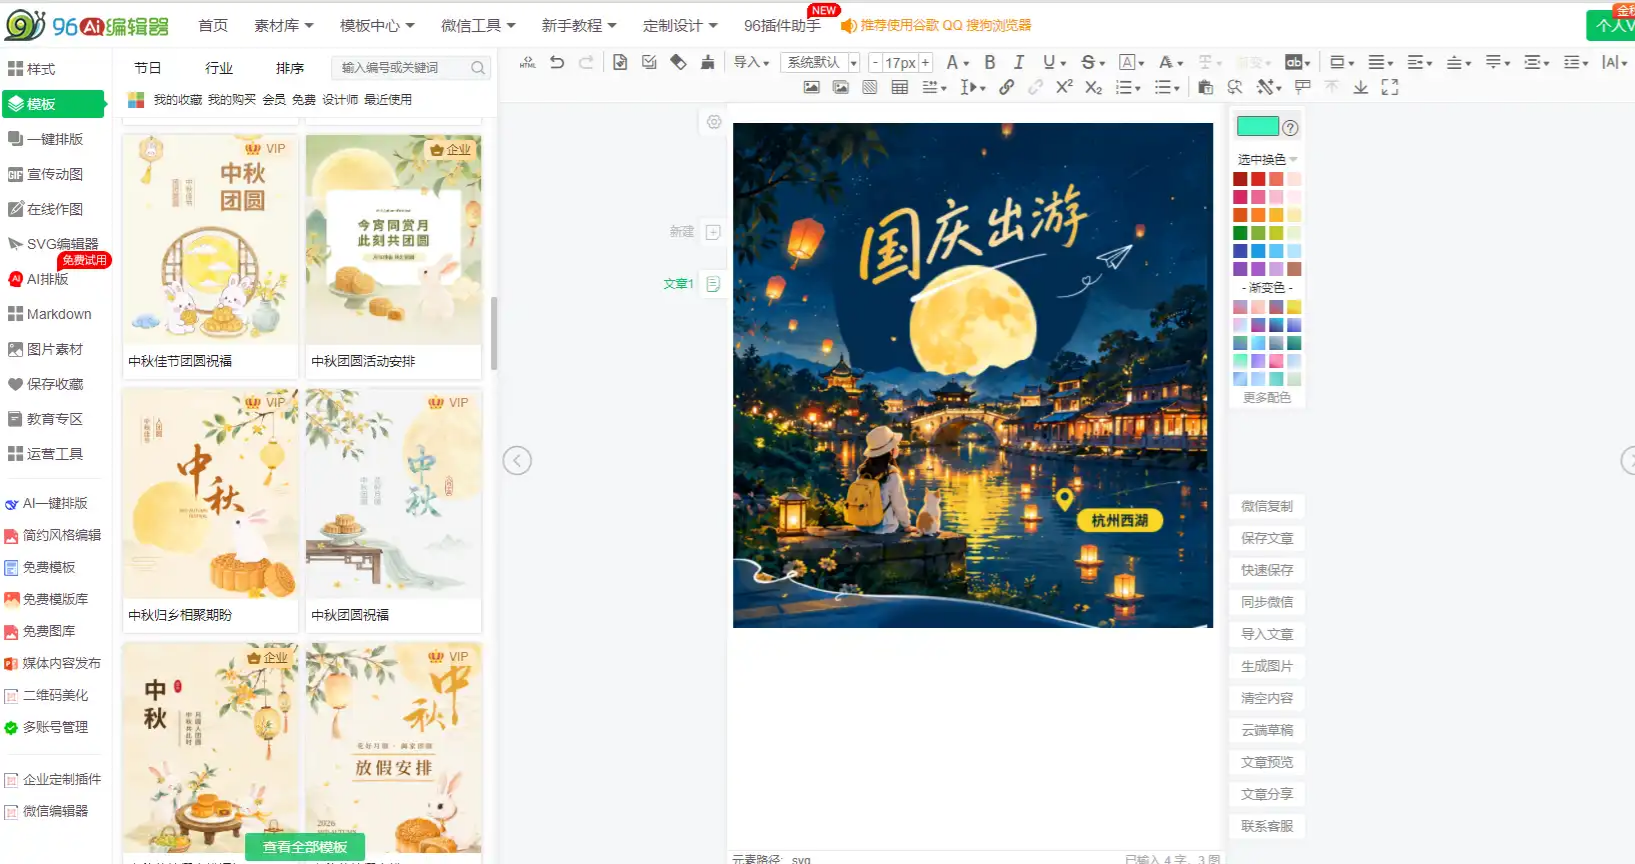Open the 微信工具 menu
Viewport: 1635px width, 864px height.
[x=478, y=25]
